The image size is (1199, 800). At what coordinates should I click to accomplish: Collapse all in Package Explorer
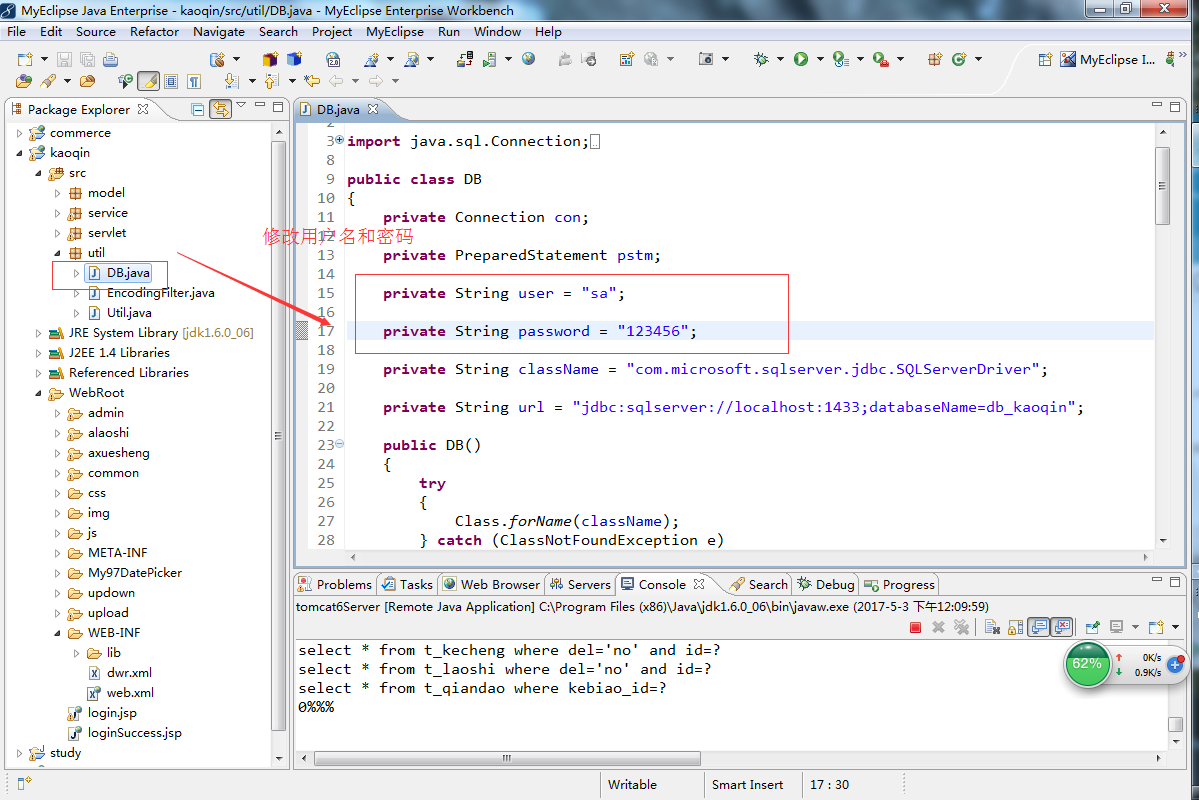pos(197,109)
